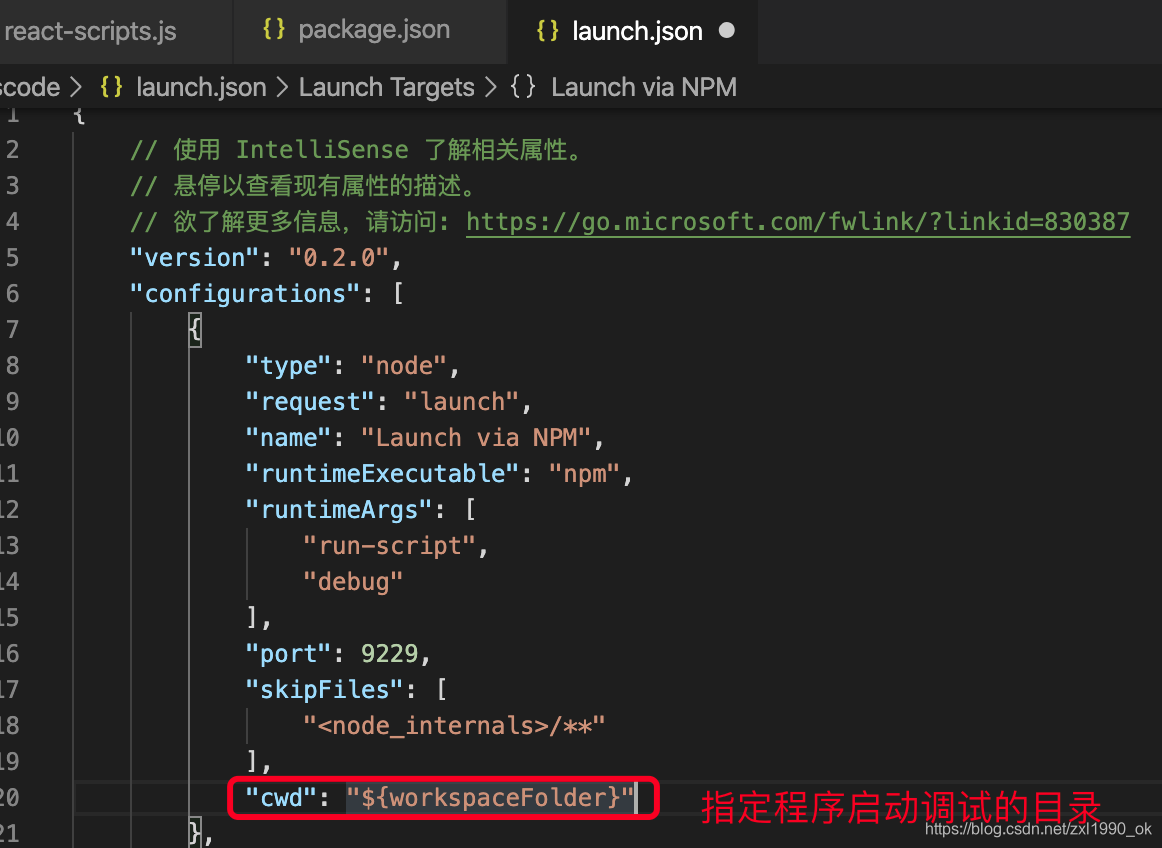Select line number 5 in the gutter
Image resolution: width=1162 pixels, height=848 pixels.
14,257
